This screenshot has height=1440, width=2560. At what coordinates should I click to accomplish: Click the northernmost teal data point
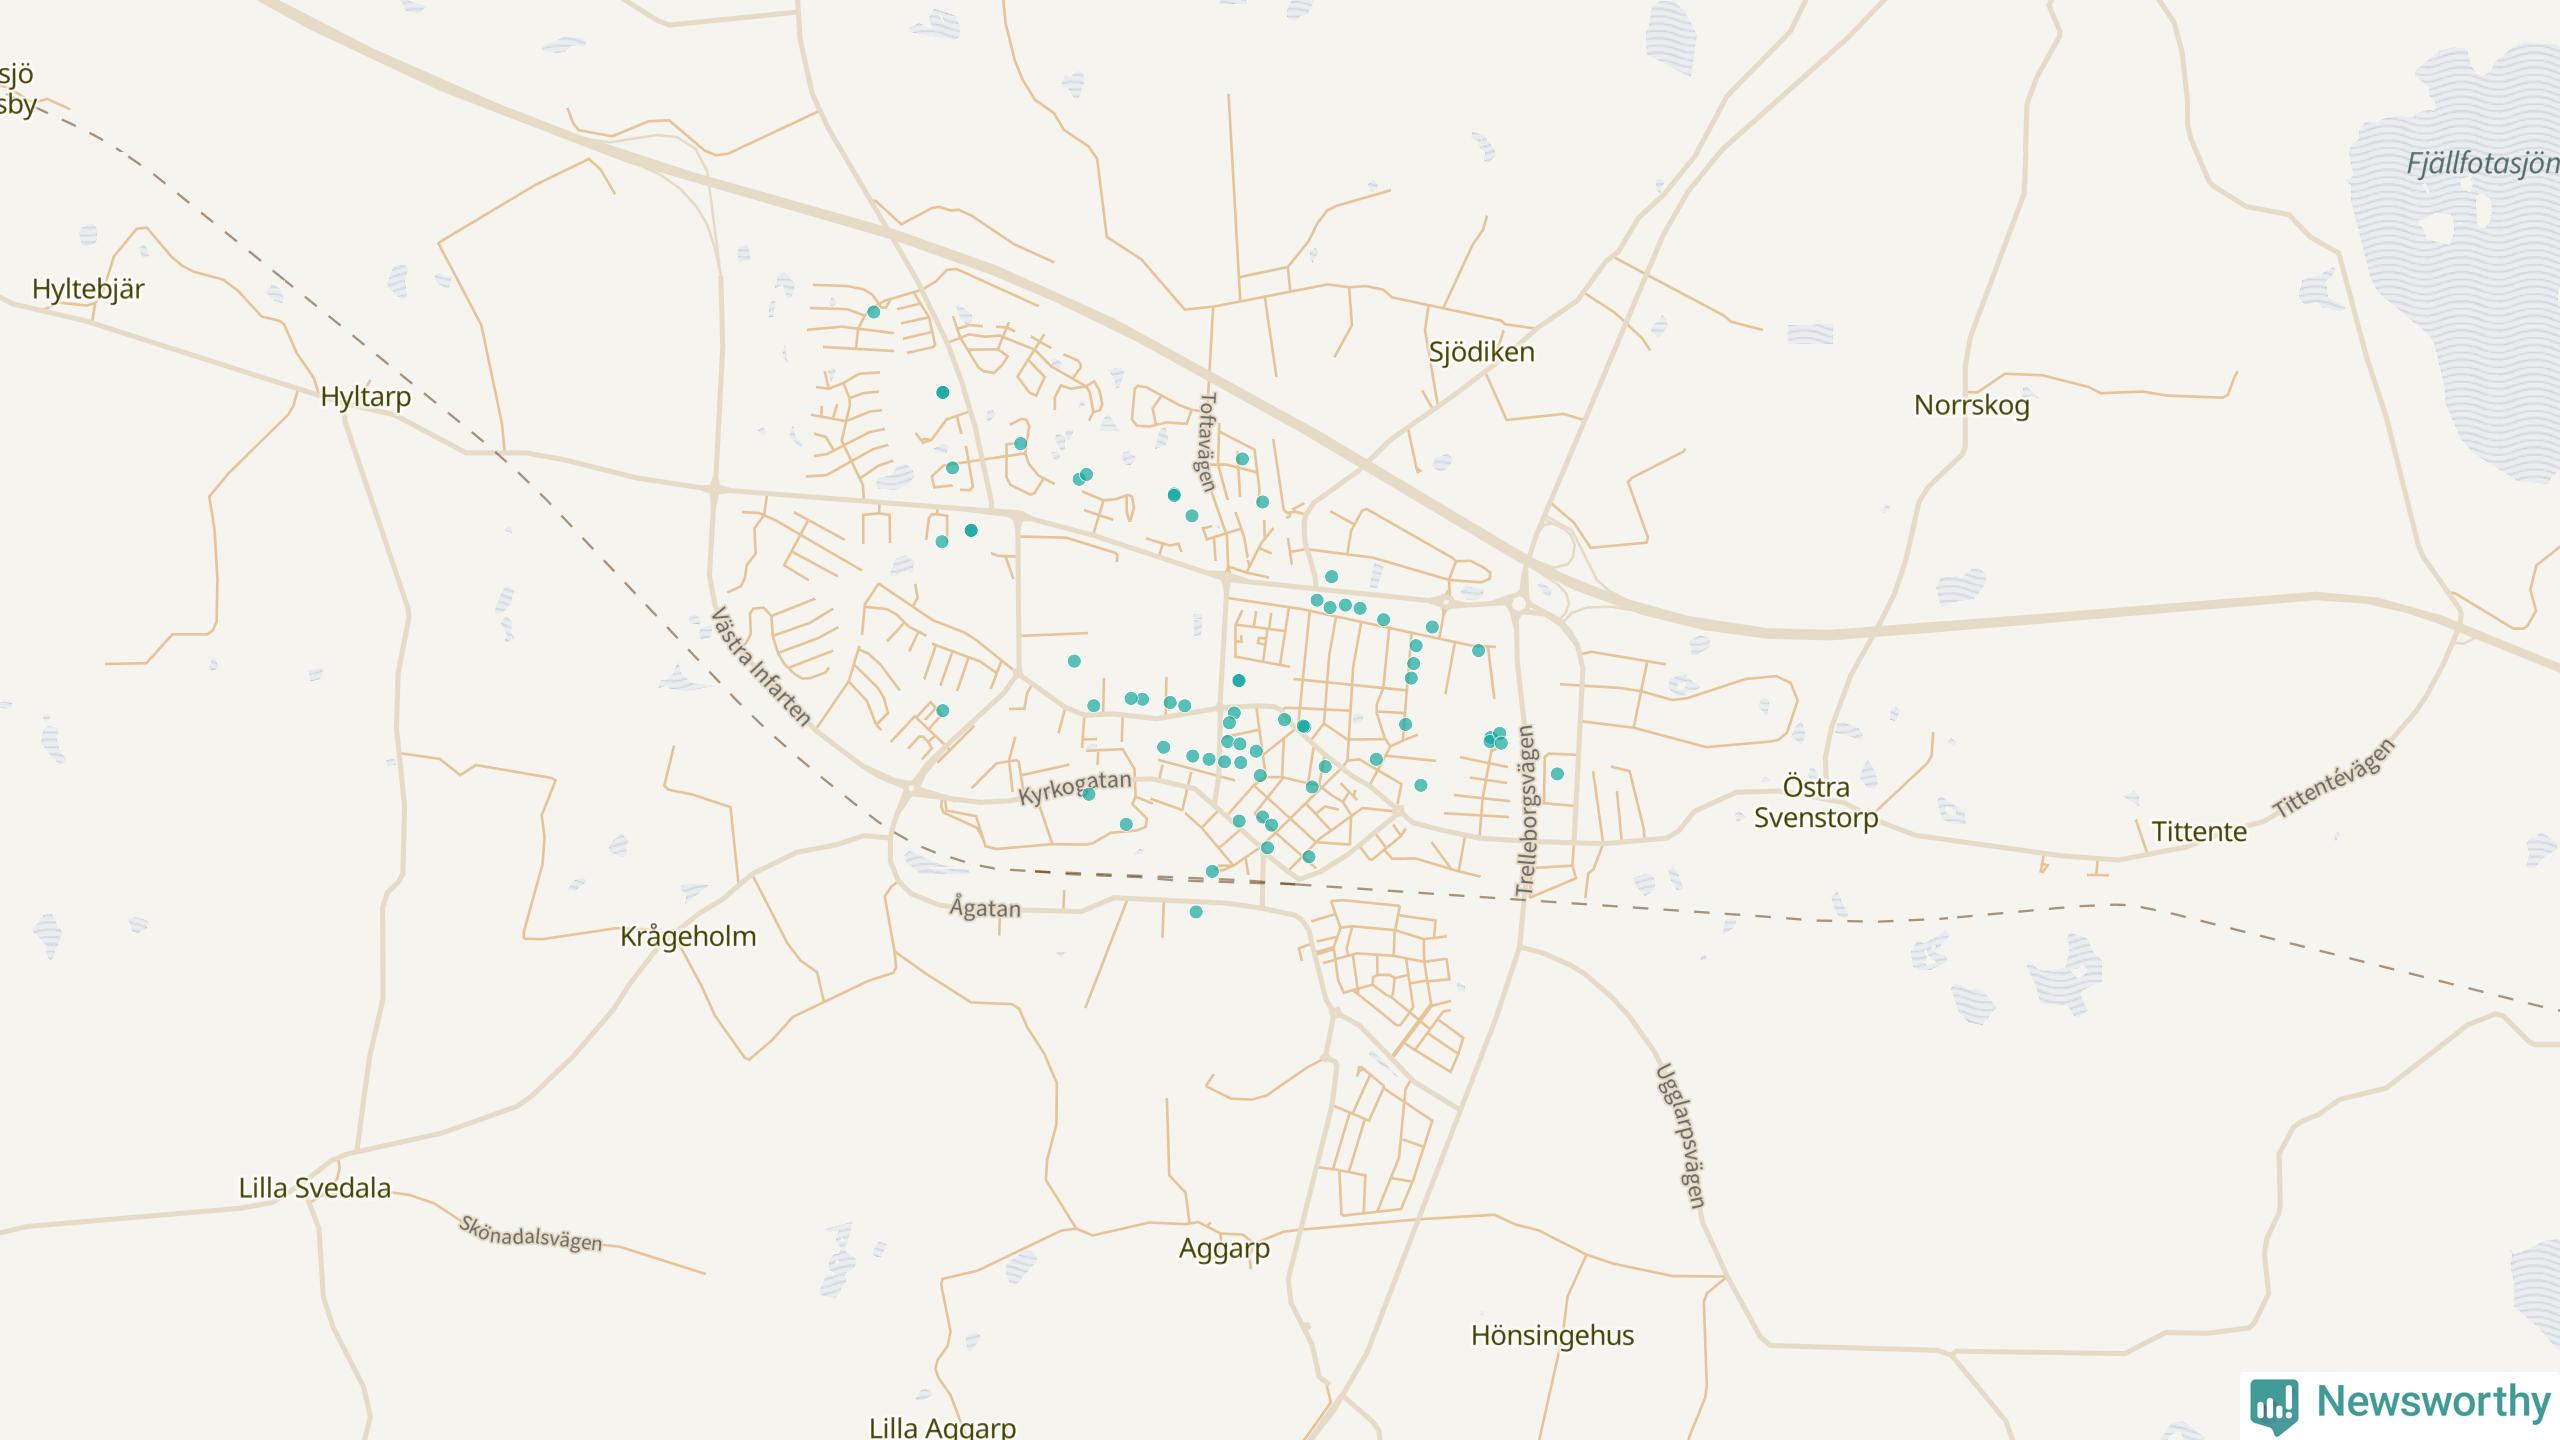873,312
